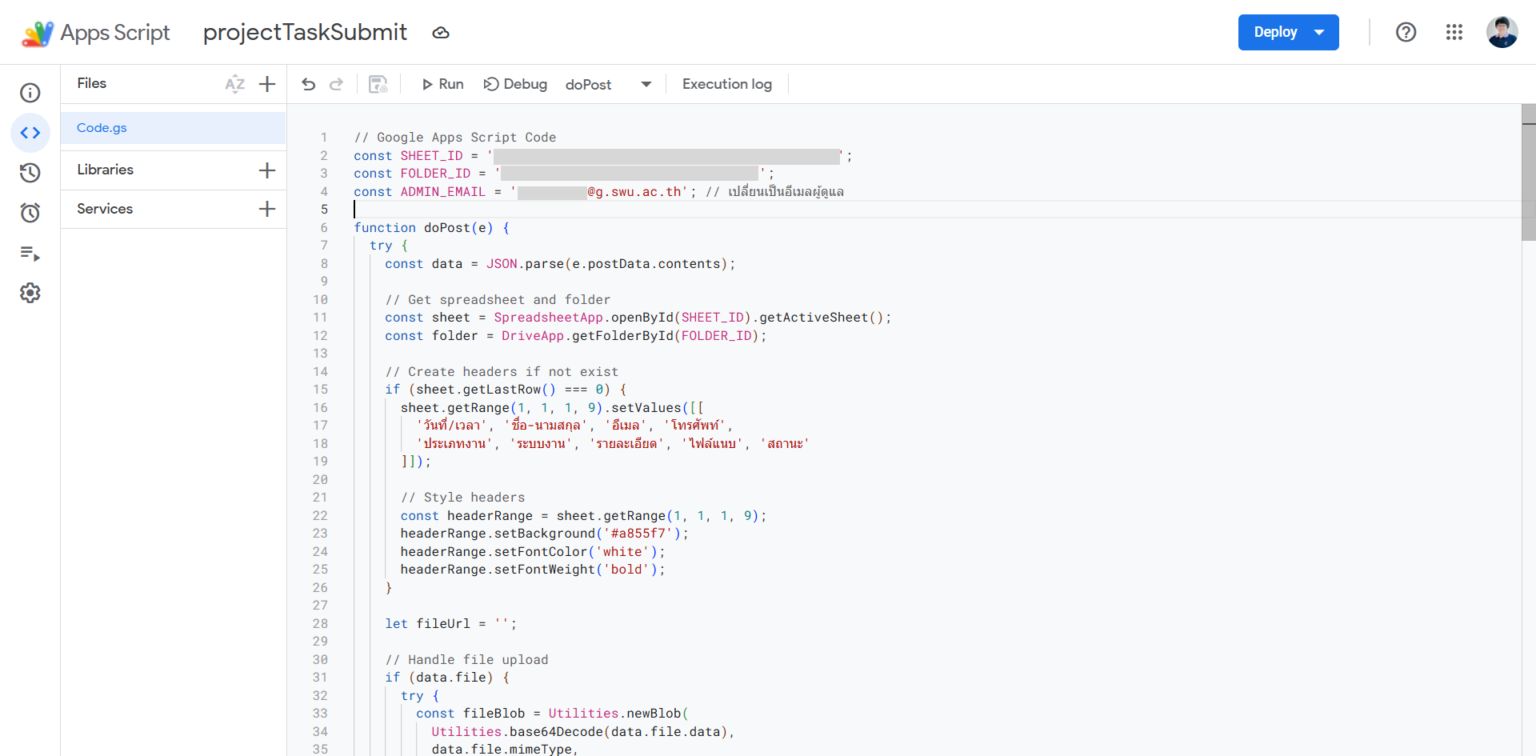Open the Triggers alarm clock icon
The width and height of the screenshot is (1536, 756).
click(x=30, y=212)
